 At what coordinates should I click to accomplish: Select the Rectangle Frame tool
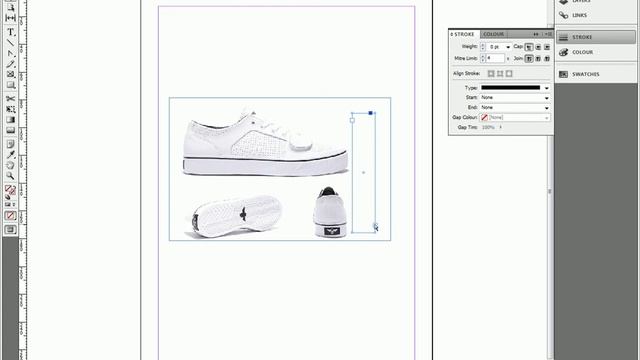pyautogui.click(x=11, y=75)
